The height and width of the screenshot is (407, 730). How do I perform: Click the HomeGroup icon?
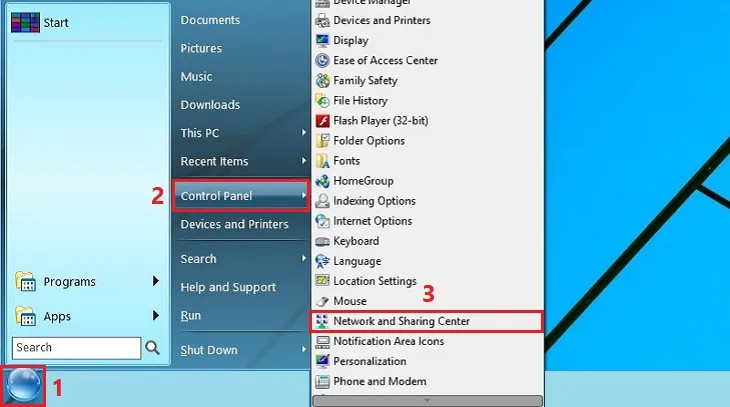(322, 181)
